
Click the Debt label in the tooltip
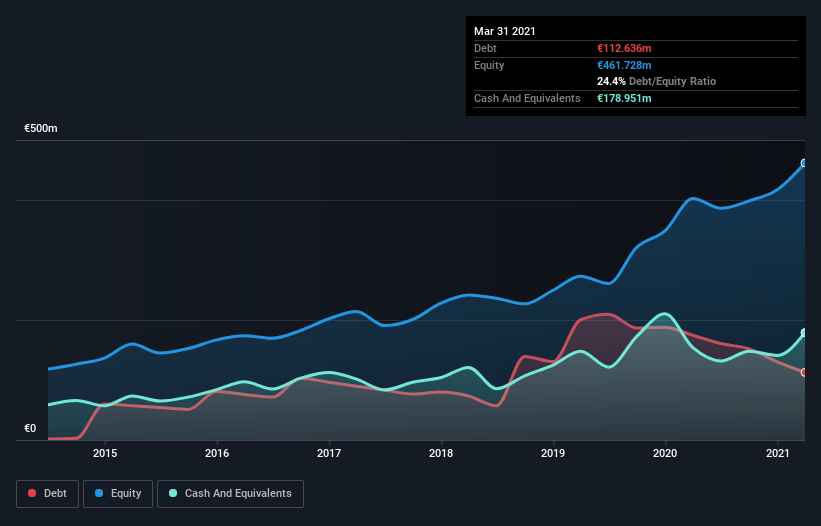485,48
